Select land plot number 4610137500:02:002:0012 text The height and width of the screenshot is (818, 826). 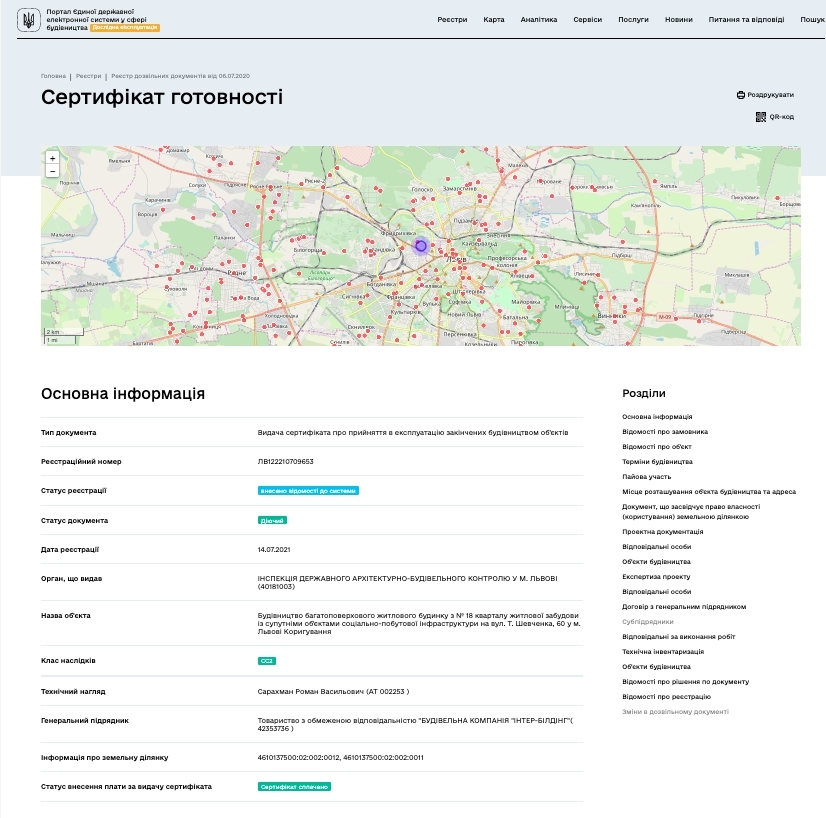pos(298,757)
